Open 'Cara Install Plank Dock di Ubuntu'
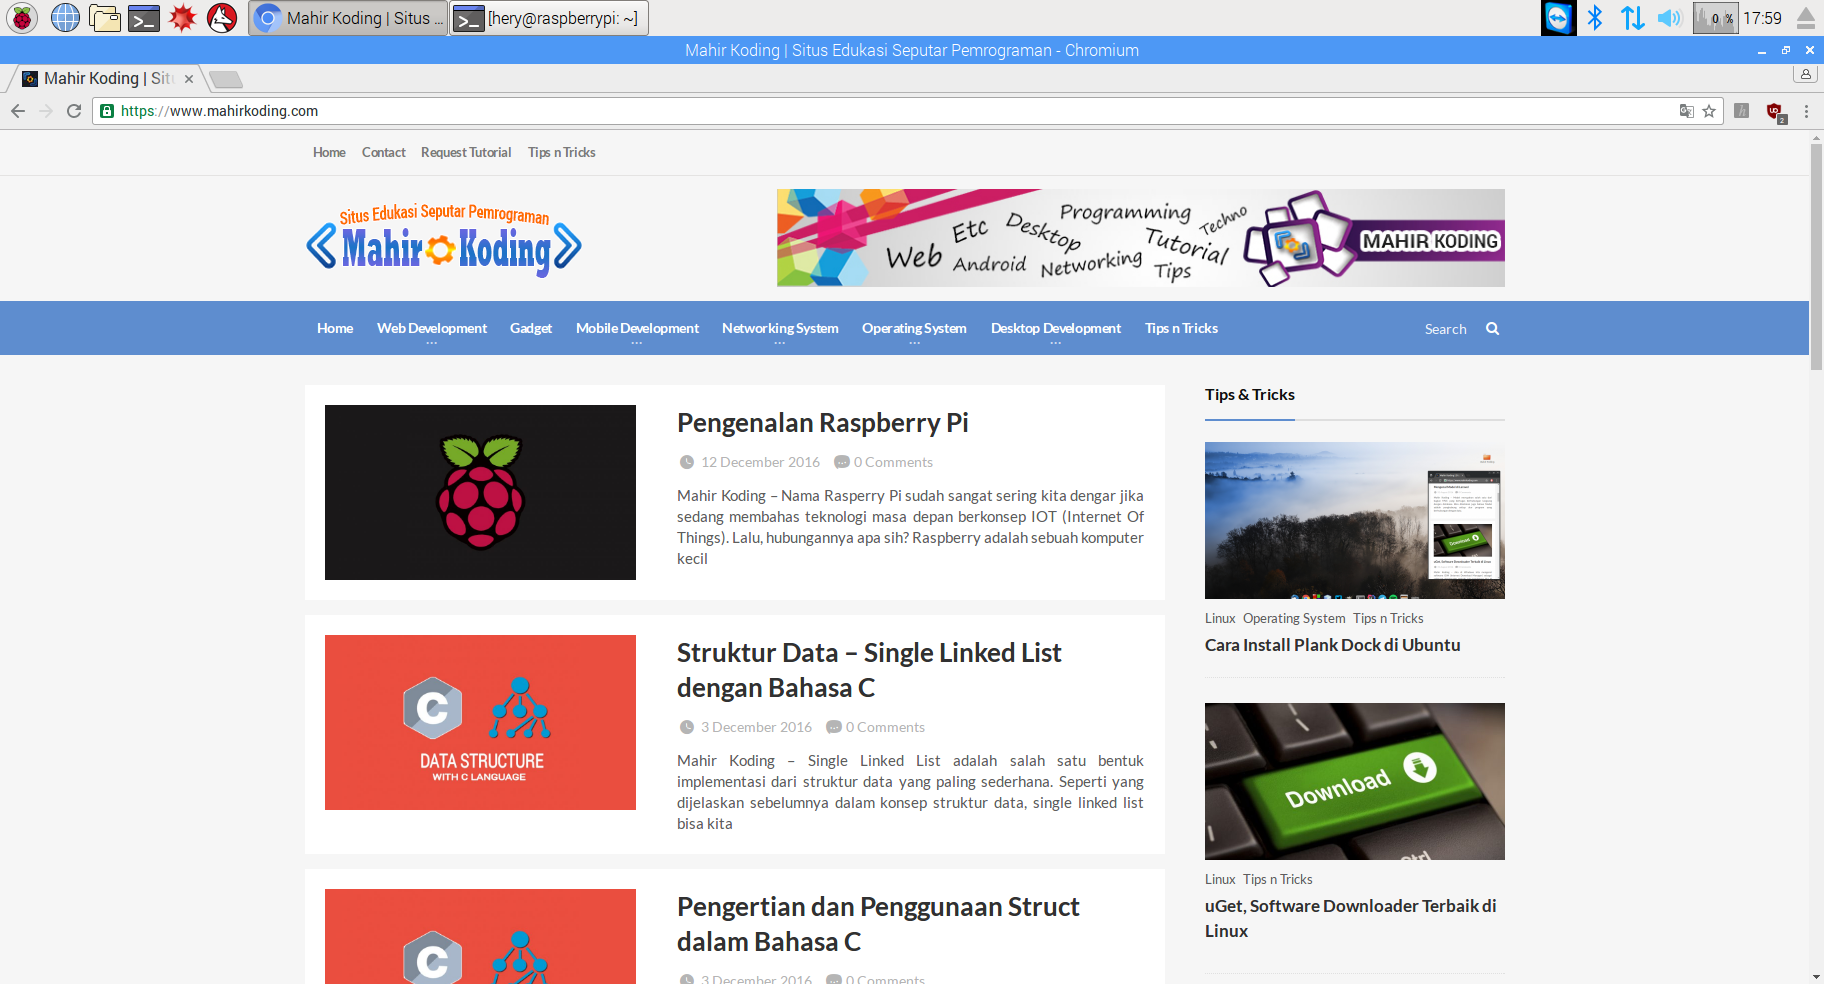The image size is (1824, 984). point(1332,644)
